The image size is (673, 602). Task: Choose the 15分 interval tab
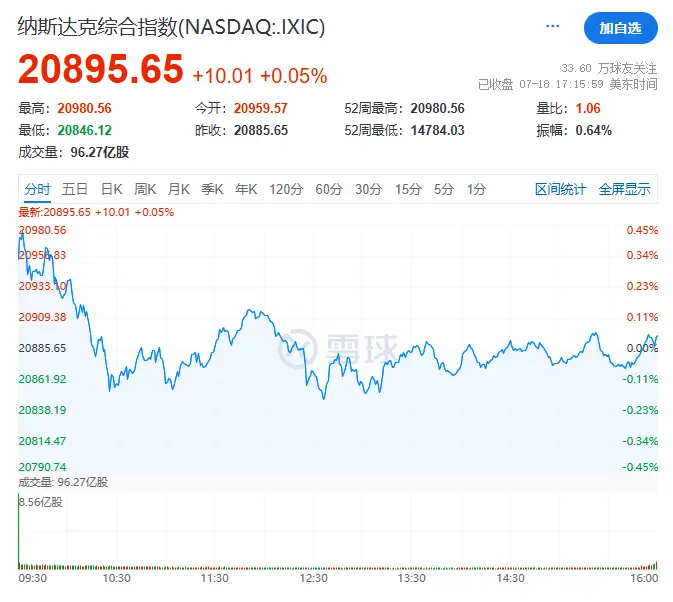(x=408, y=189)
